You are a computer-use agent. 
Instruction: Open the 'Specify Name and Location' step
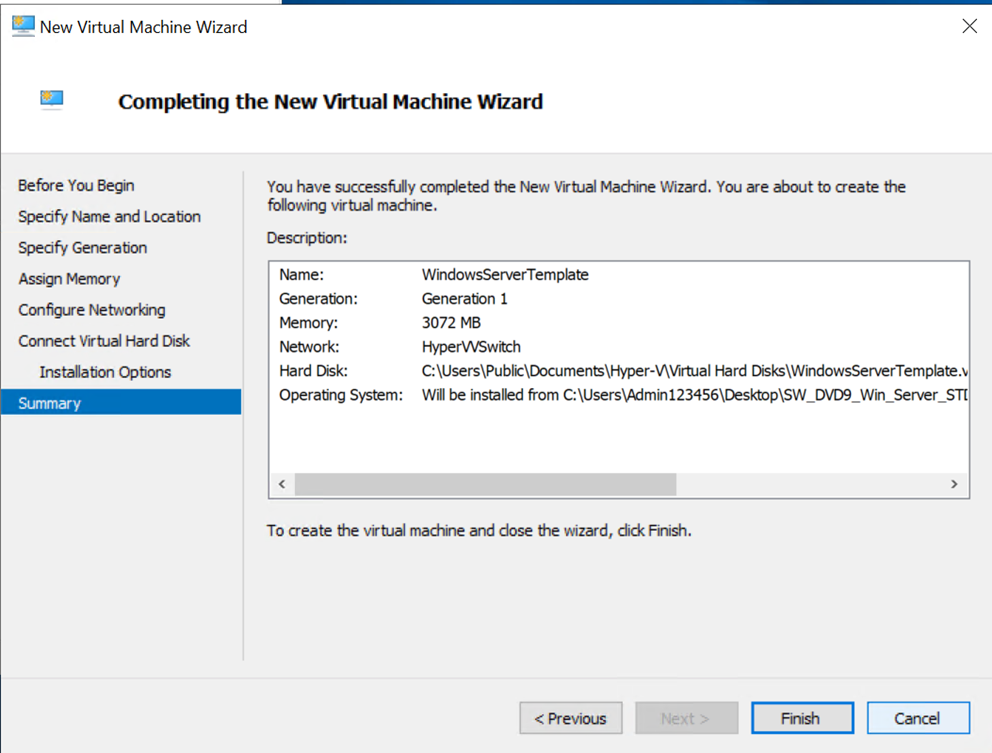point(109,216)
